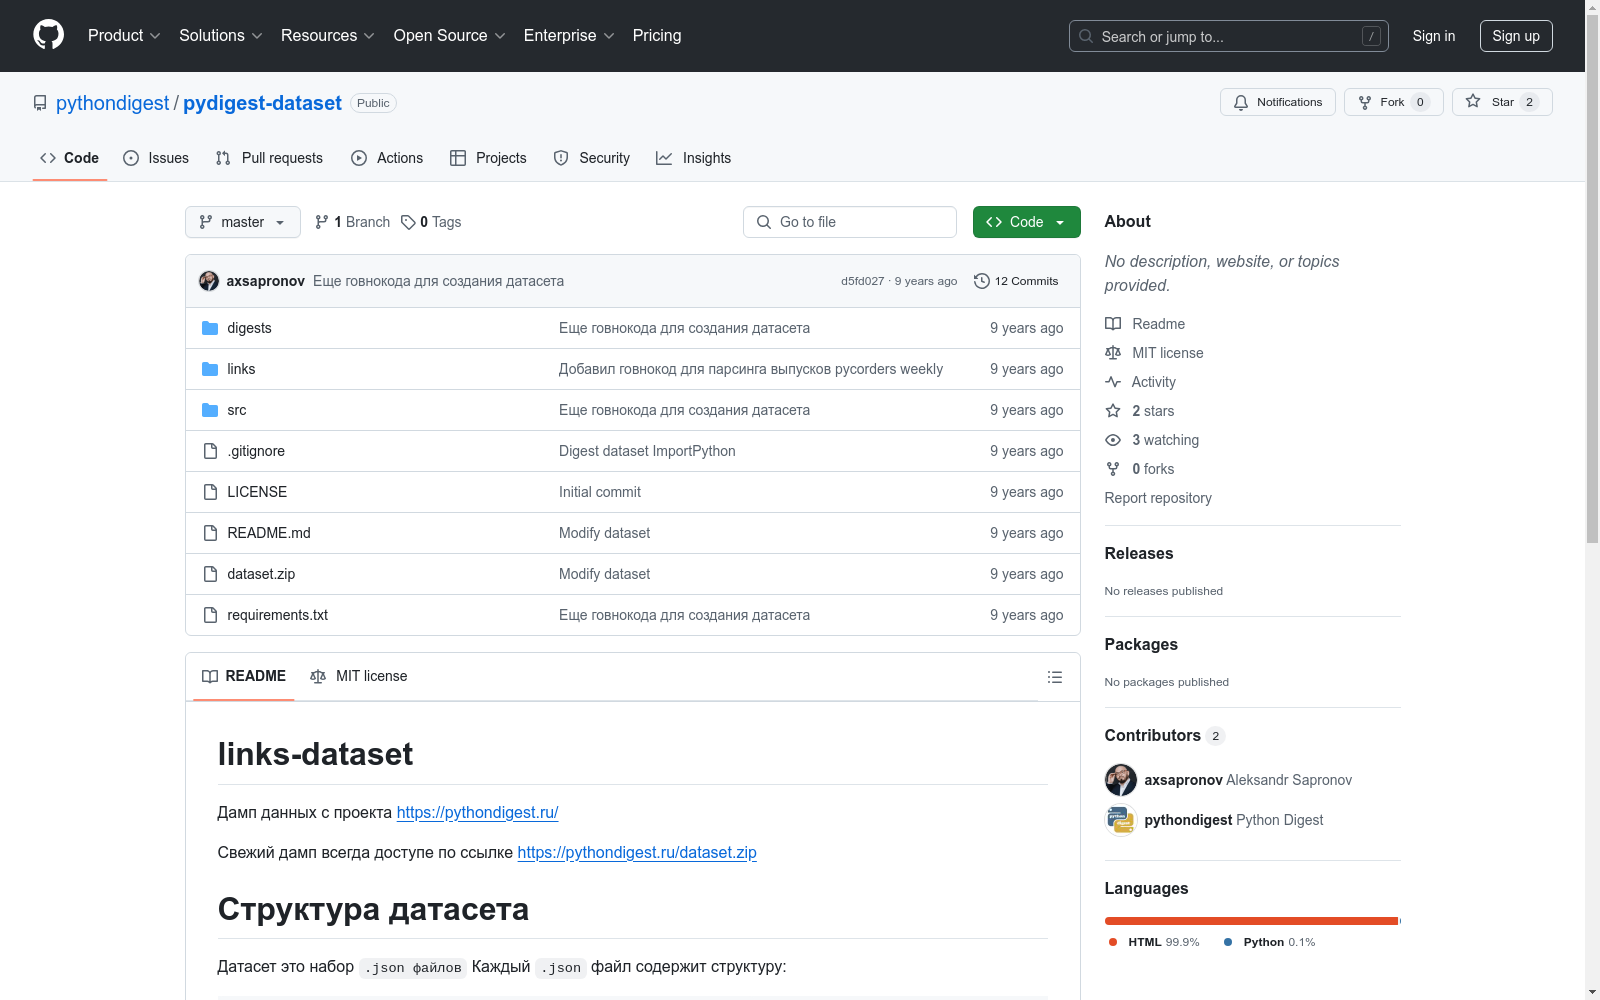
Task: Switch to the Pull requests tab
Action: [x=269, y=158]
